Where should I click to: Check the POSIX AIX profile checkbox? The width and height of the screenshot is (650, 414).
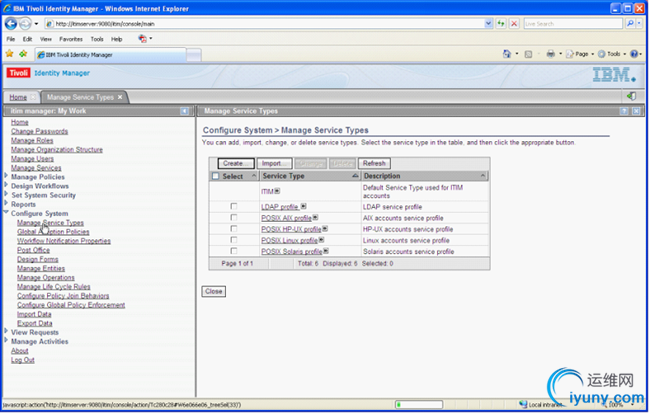click(x=234, y=217)
